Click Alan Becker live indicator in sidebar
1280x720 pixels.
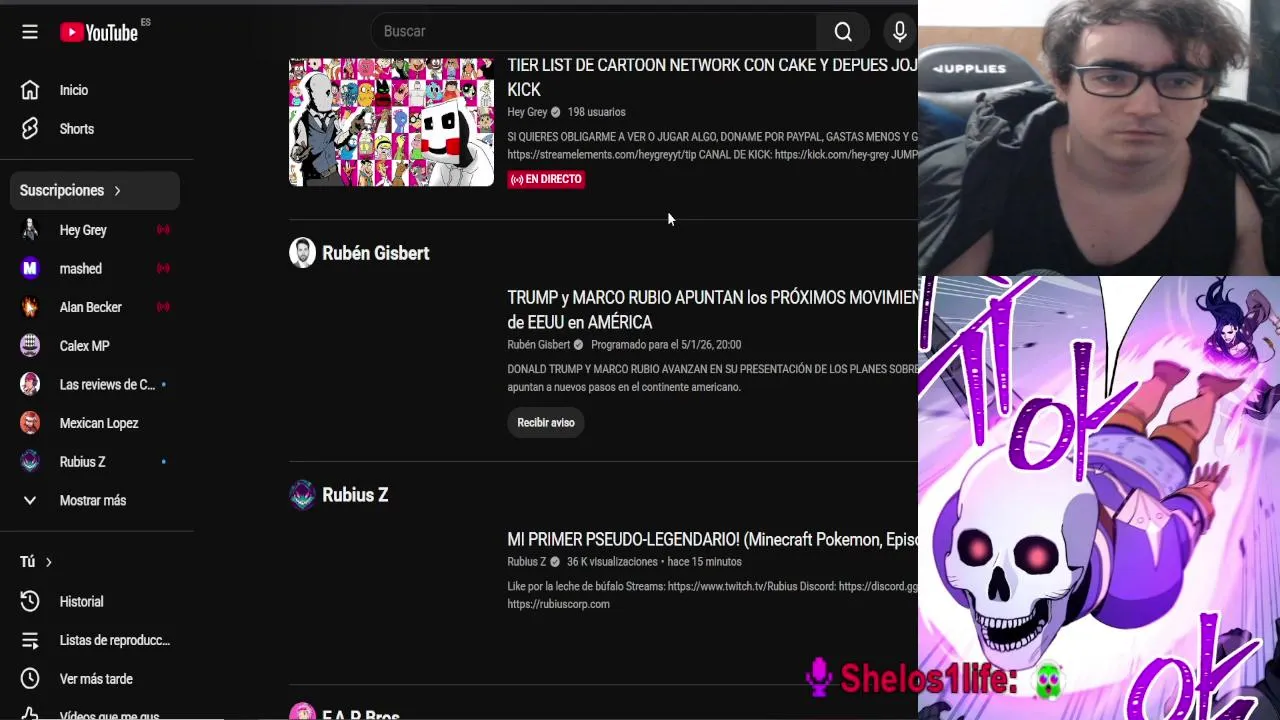[x=163, y=307]
